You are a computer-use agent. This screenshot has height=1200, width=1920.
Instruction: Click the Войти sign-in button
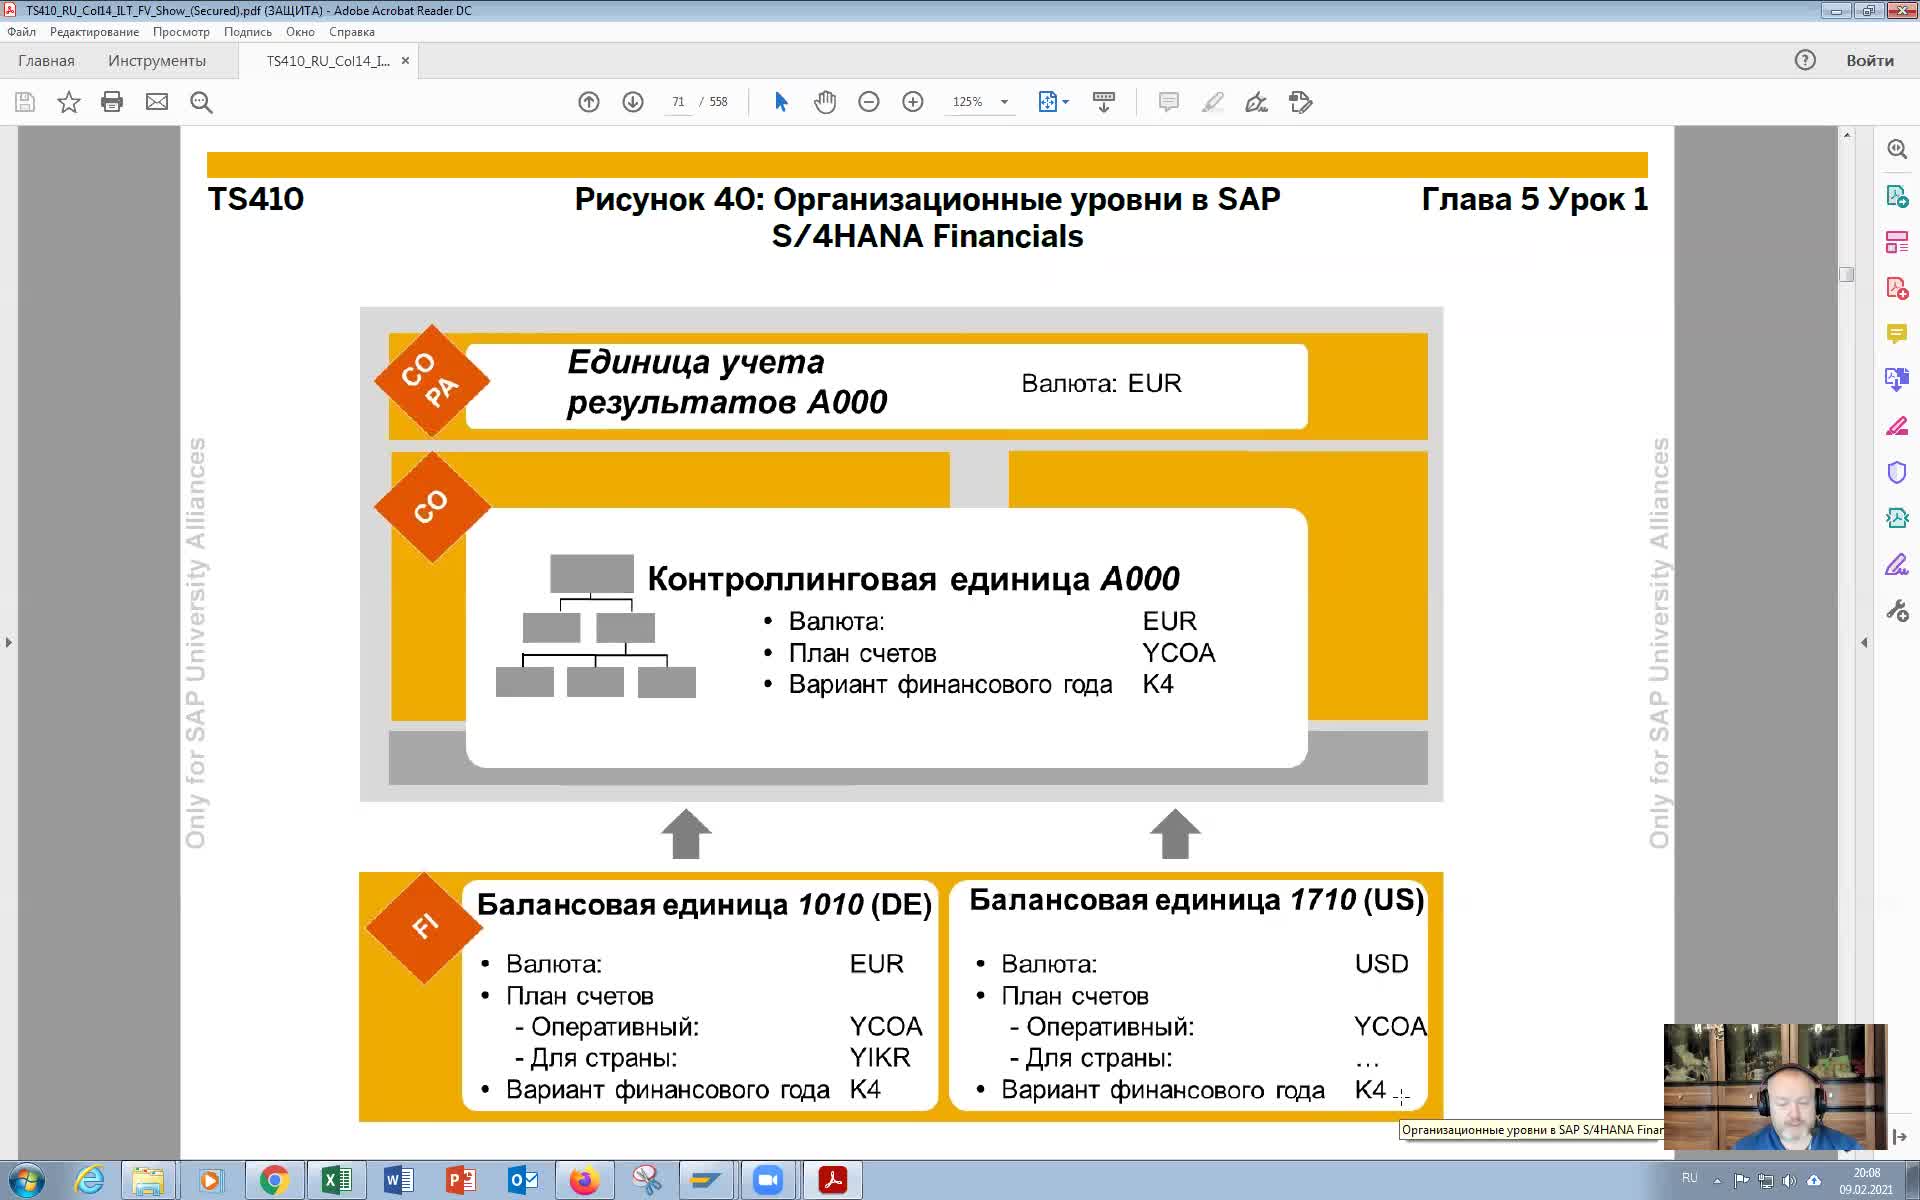coord(1870,61)
